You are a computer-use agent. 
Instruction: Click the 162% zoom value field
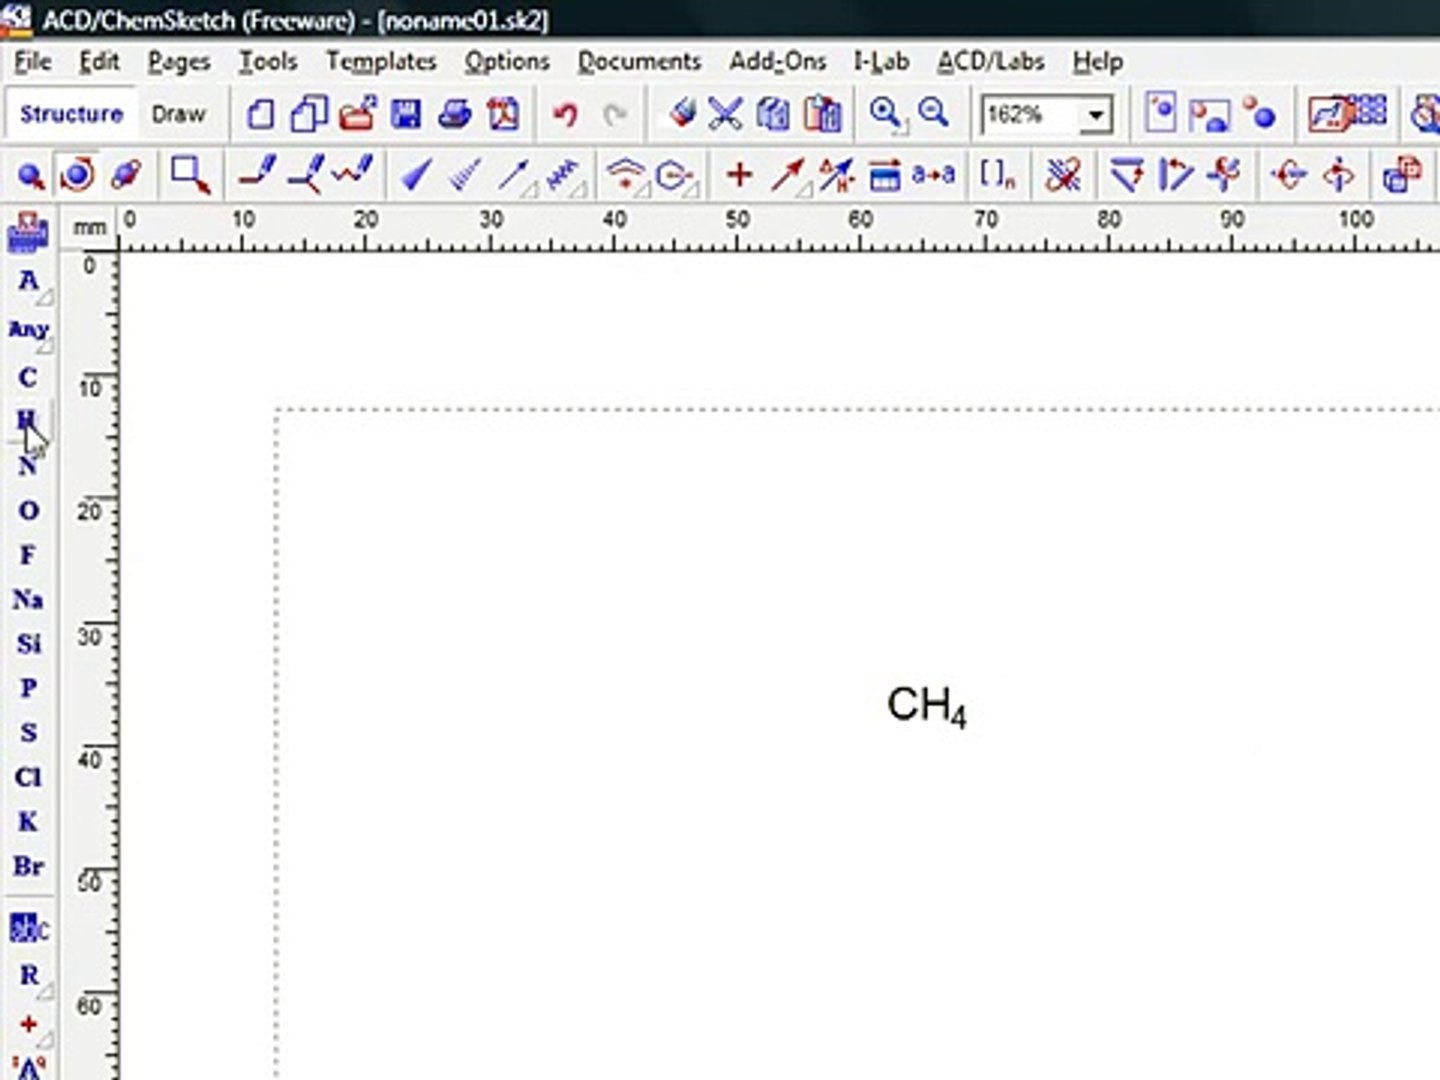tap(1032, 115)
